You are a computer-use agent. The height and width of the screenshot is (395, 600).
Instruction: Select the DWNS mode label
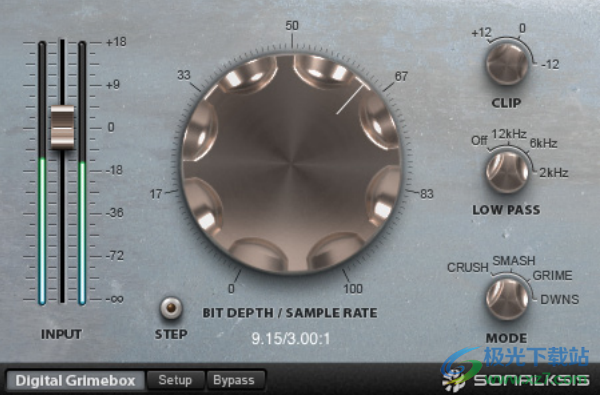click(559, 299)
